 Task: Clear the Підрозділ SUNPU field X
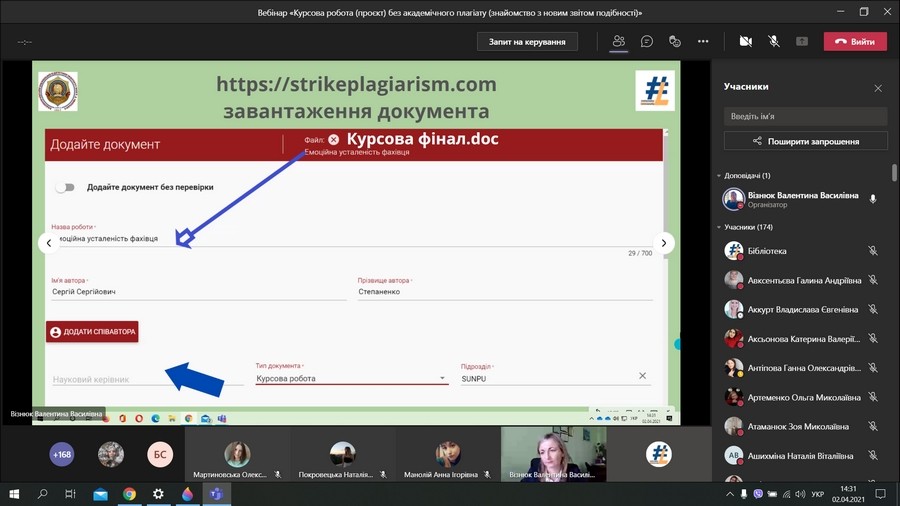(642, 376)
